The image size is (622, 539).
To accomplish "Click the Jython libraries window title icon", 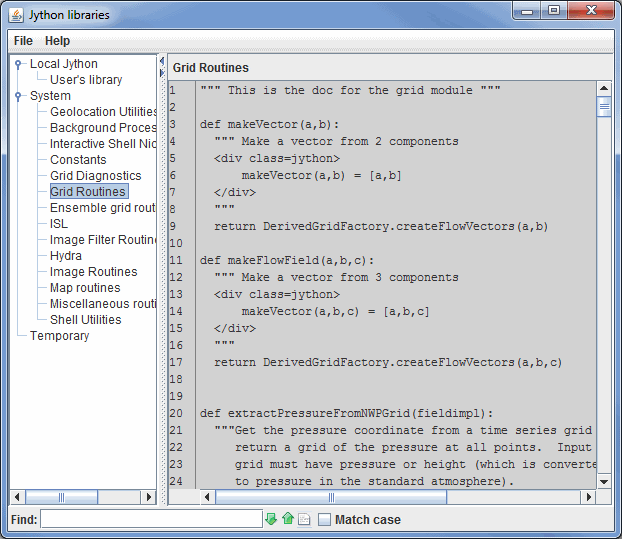I will pos(15,14).
